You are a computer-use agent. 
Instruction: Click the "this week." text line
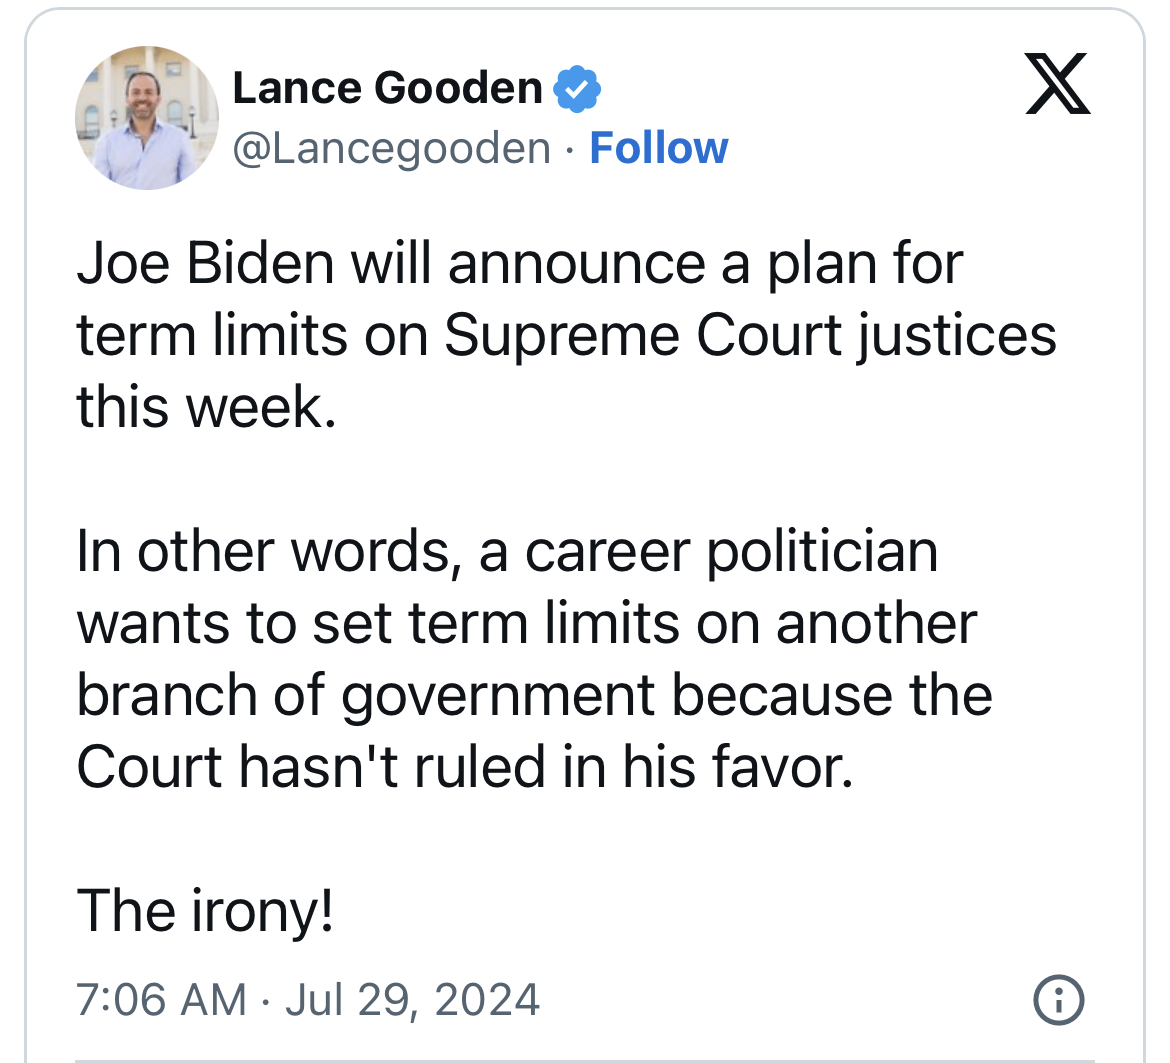pyautogui.click(x=205, y=408)
